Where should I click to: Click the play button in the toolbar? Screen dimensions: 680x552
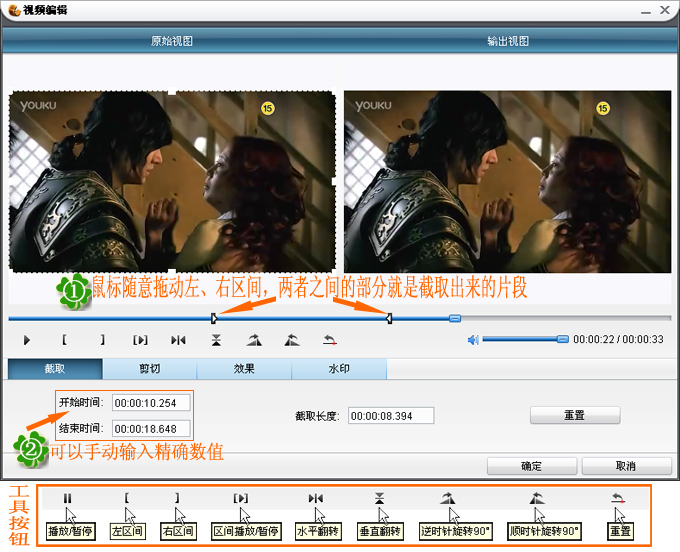coord(27,340)
